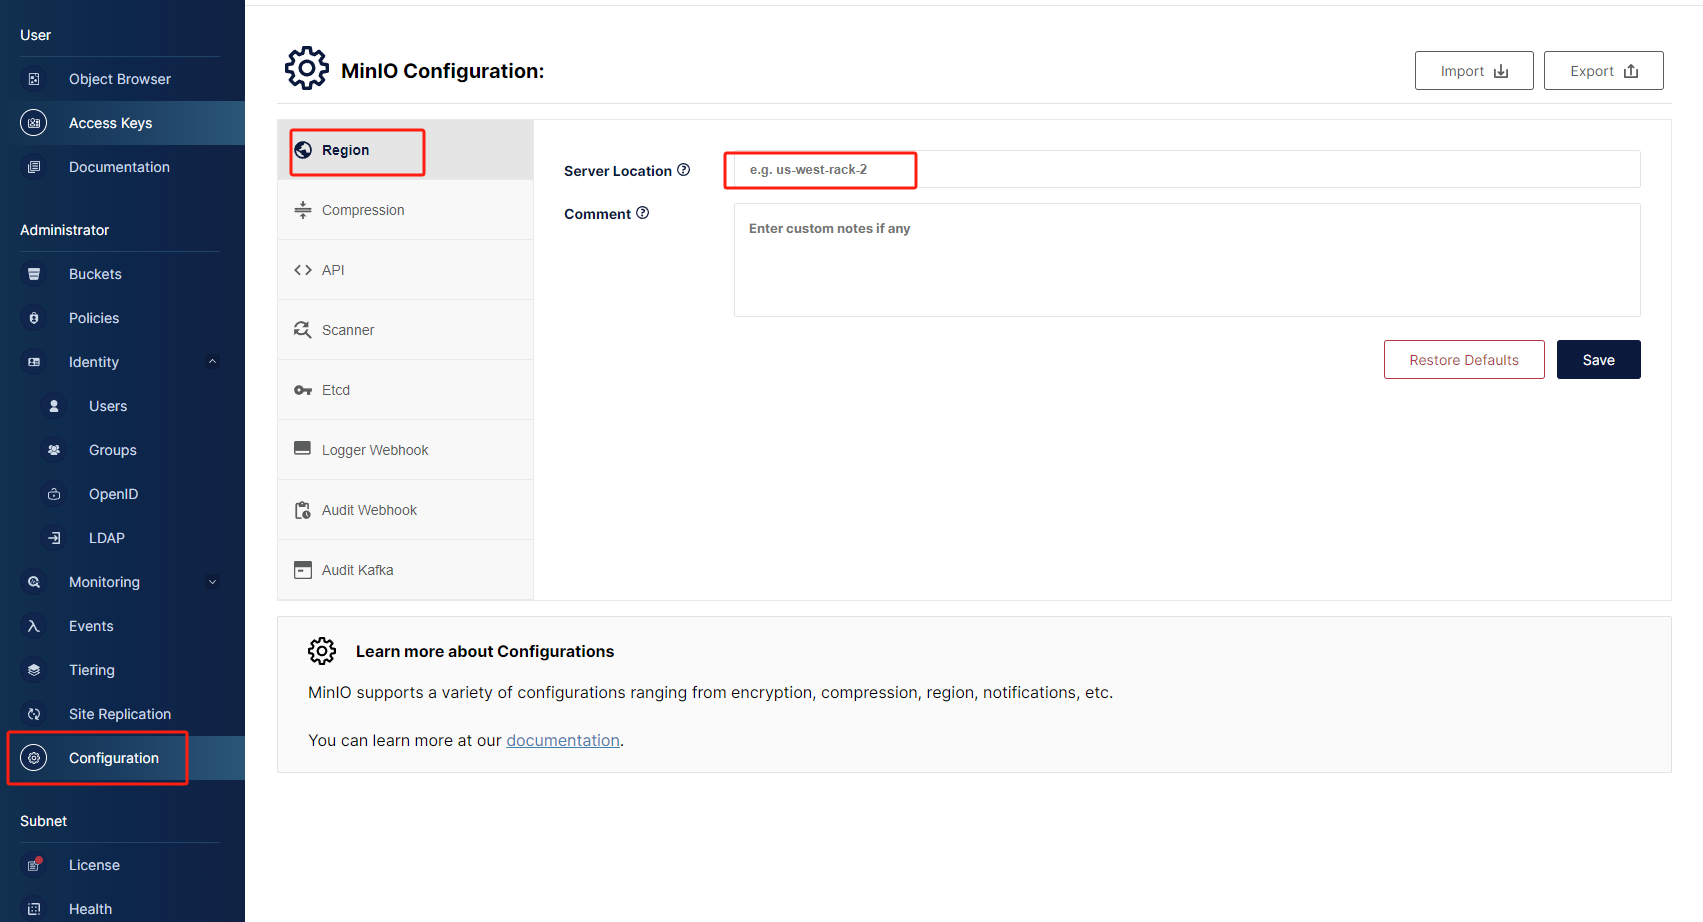Open Tiering menu item
The width and height of the screenshot is (1703, 922).
click(x=122, y=670)
